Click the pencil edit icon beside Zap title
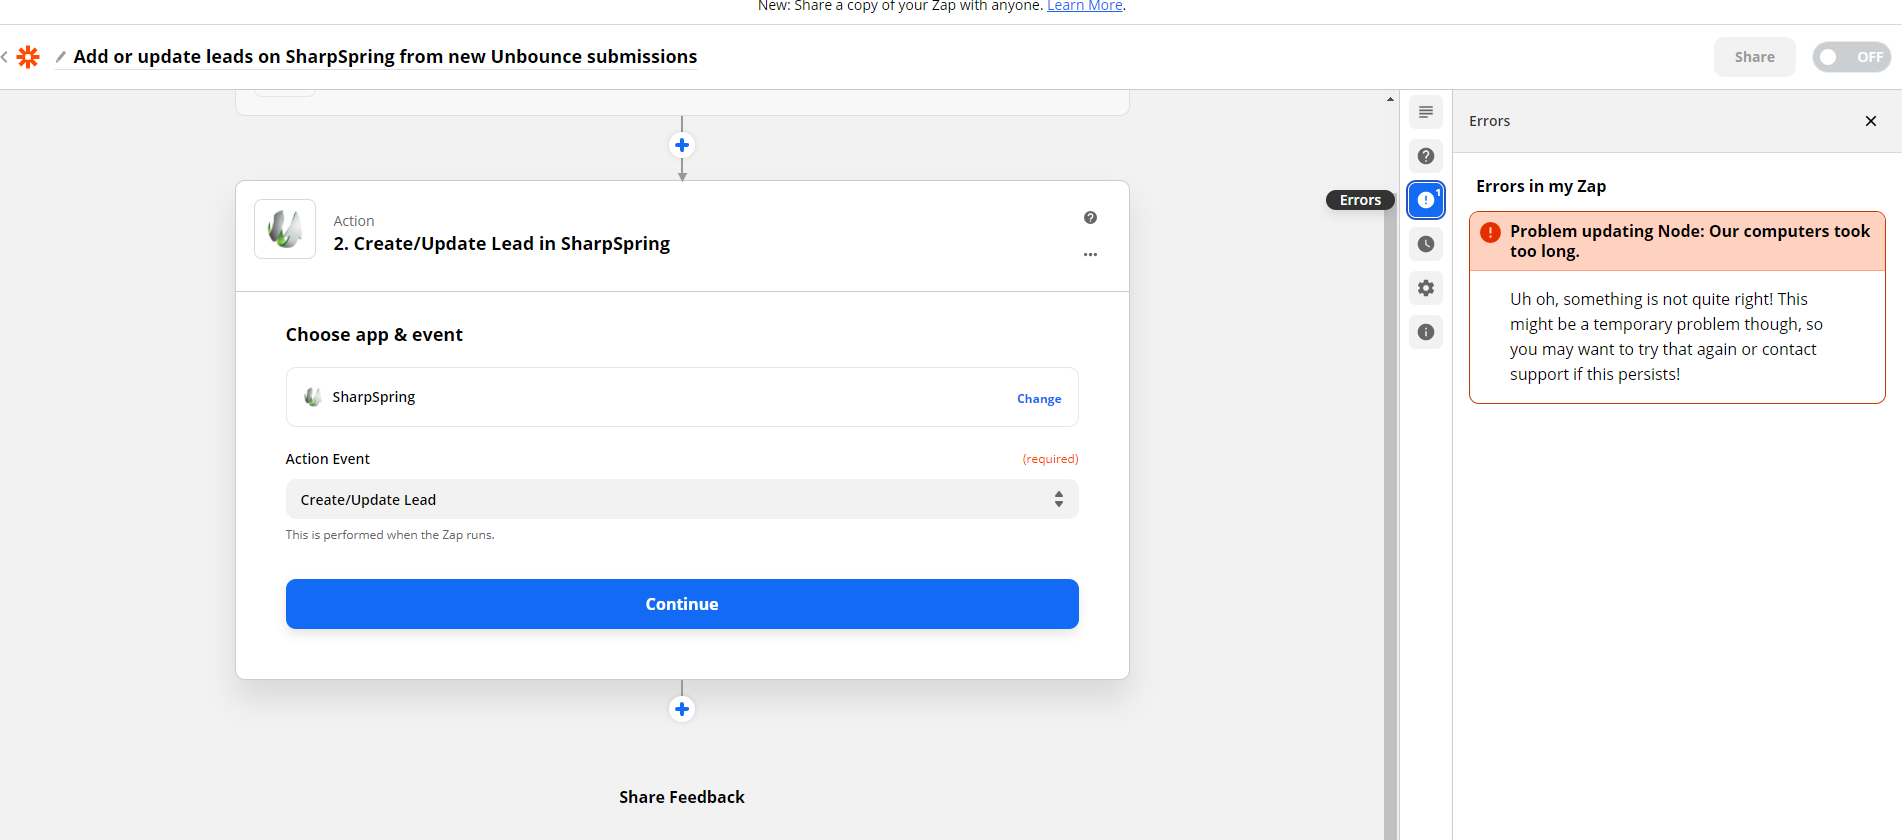This screenshot has height=840, width=1902. 61,57
